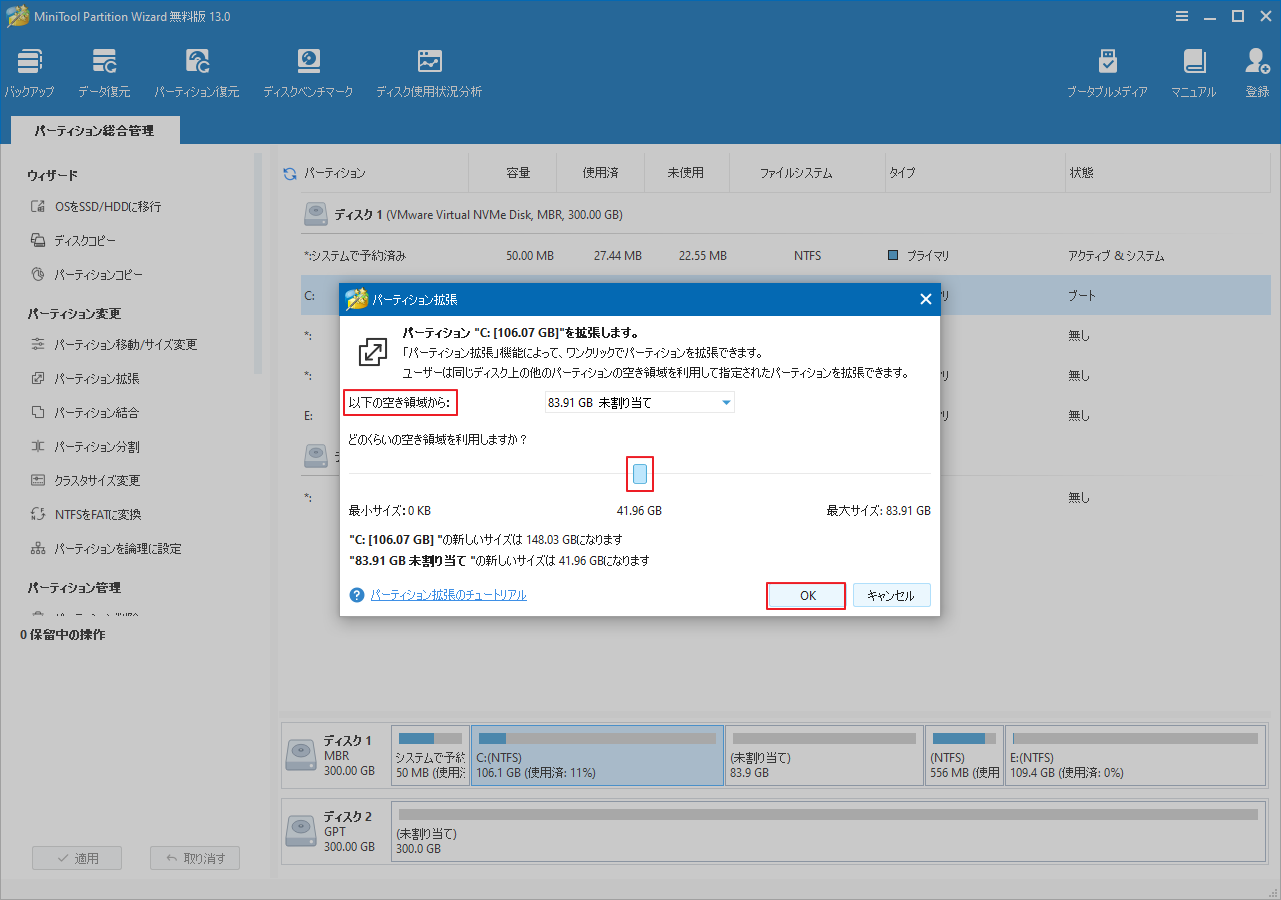Image resolution: width=1281 pixels, height=900 pixels.
Task: Select ディスクコピー in the sidebar
Action: tap(85, 240)
